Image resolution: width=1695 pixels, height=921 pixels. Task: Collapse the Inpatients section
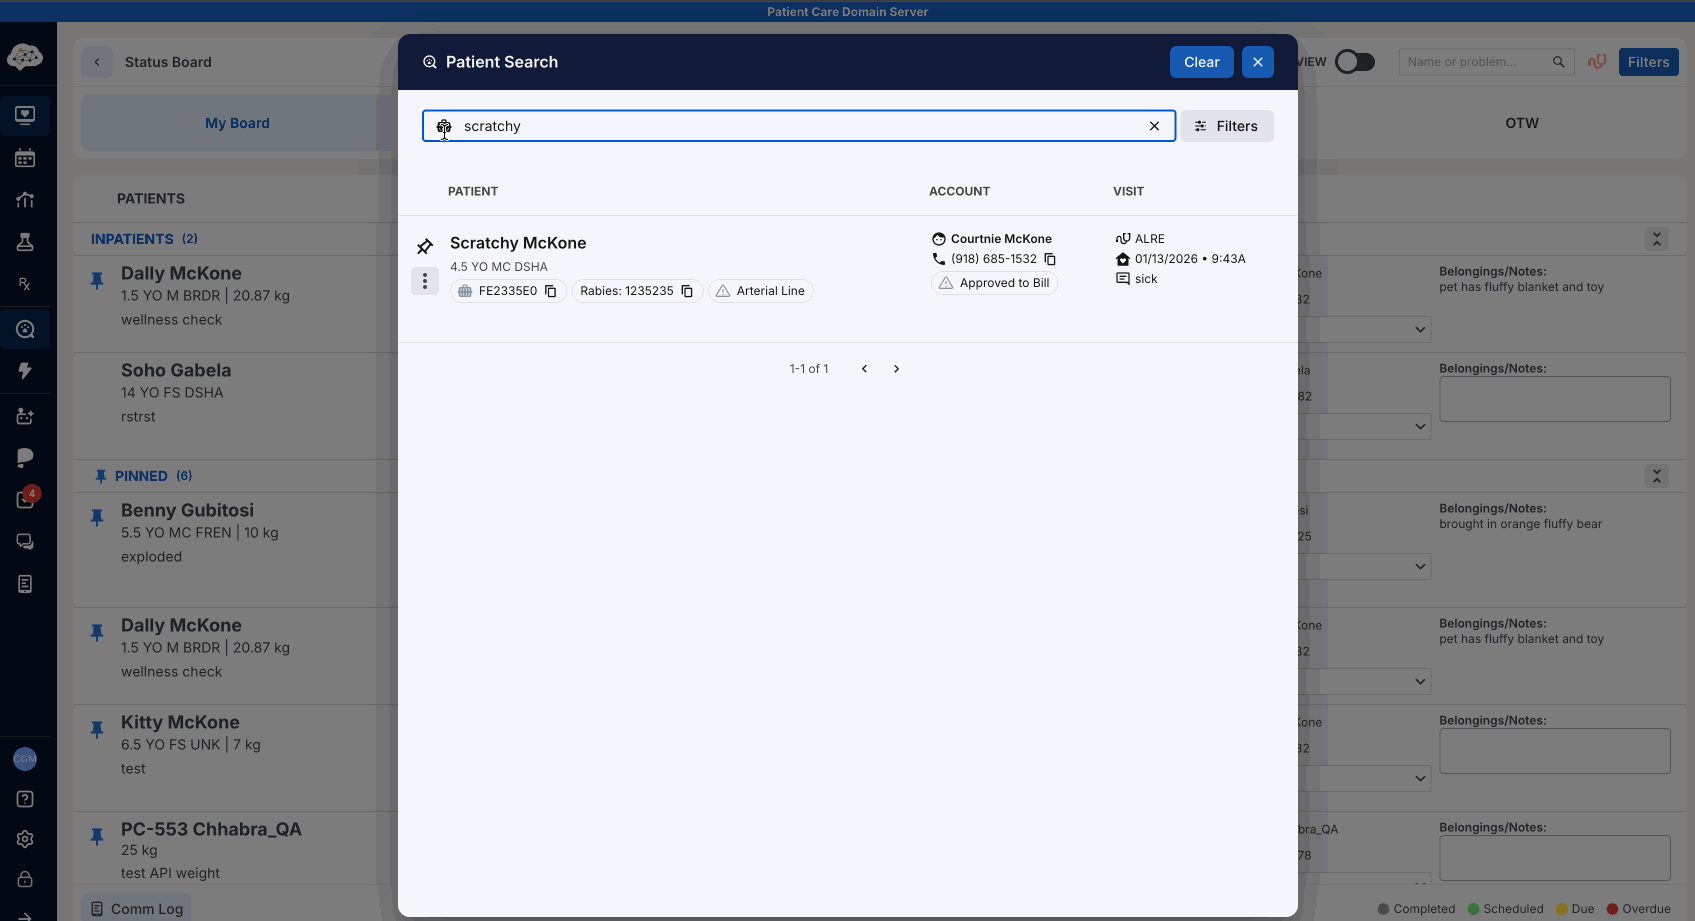1656,239
